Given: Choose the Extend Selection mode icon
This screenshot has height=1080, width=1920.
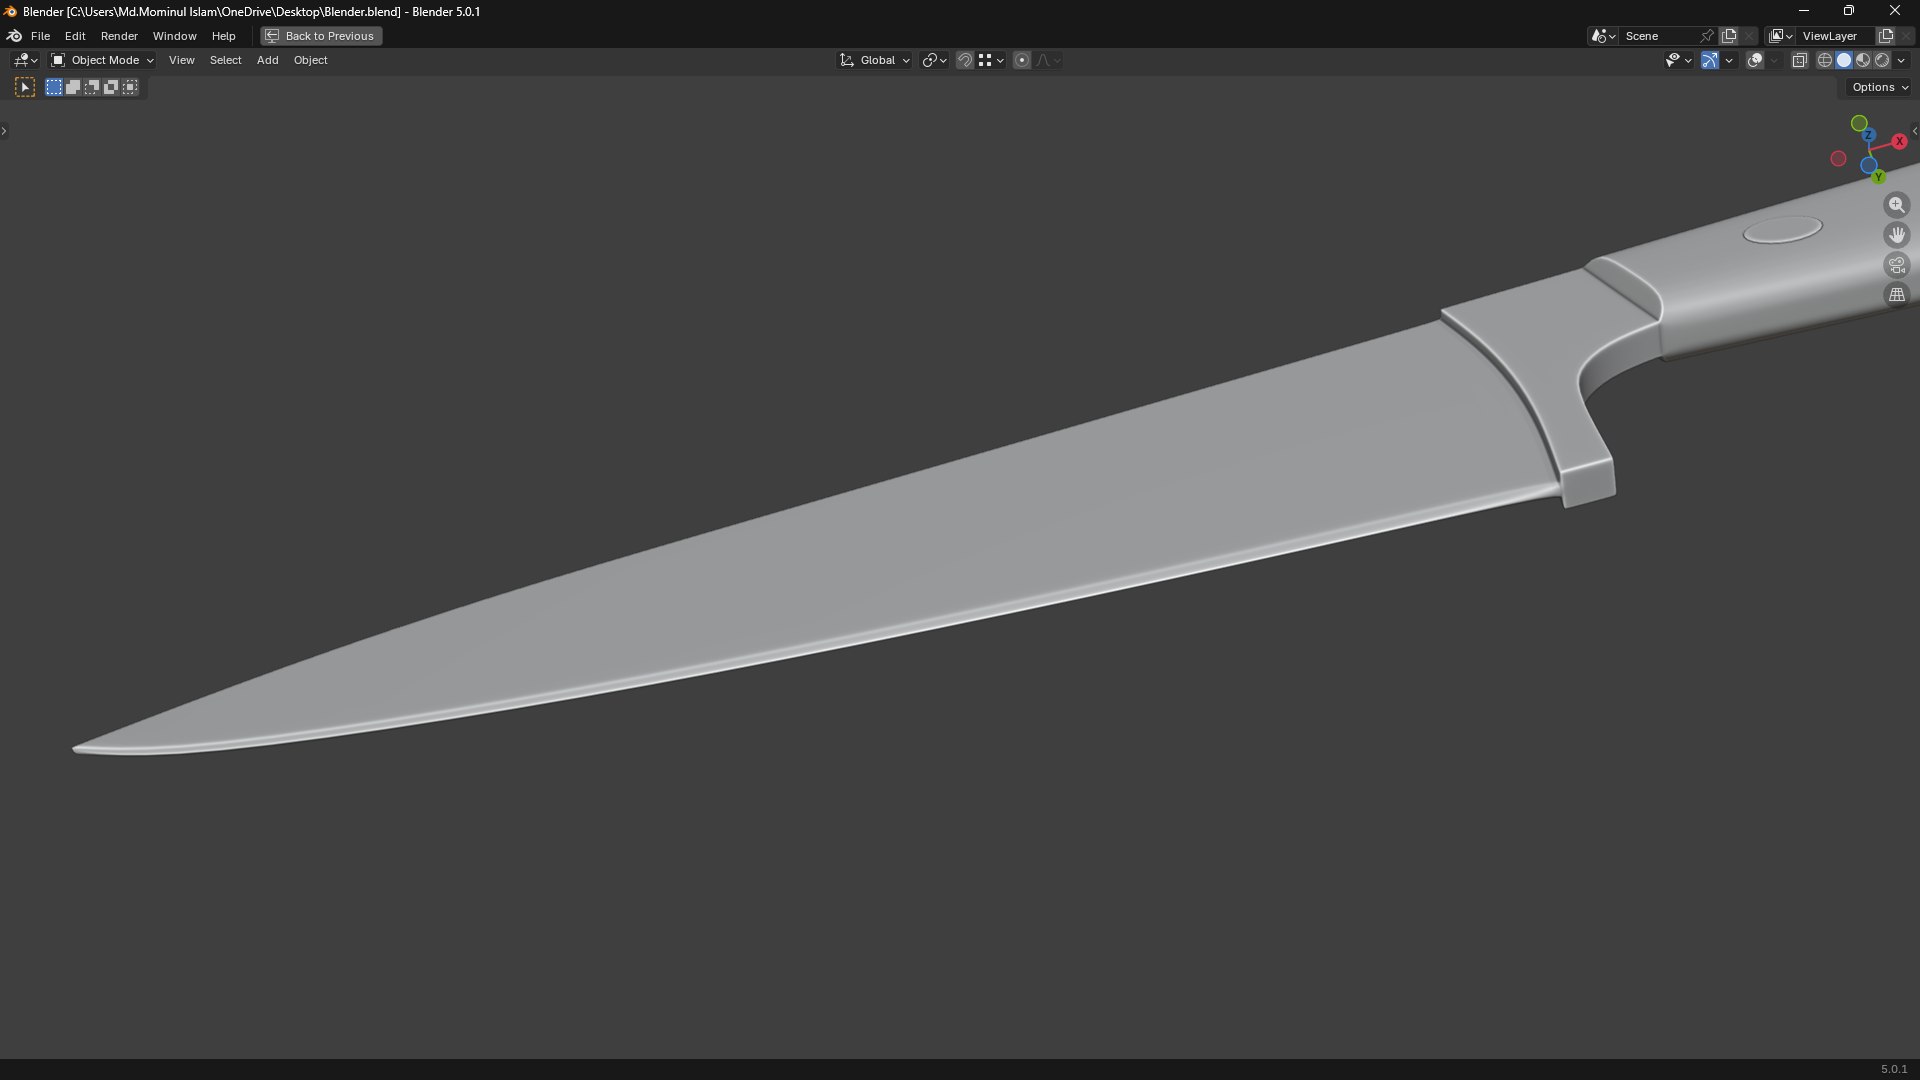Looking at the screenshot, I should [x=73, y=88].
